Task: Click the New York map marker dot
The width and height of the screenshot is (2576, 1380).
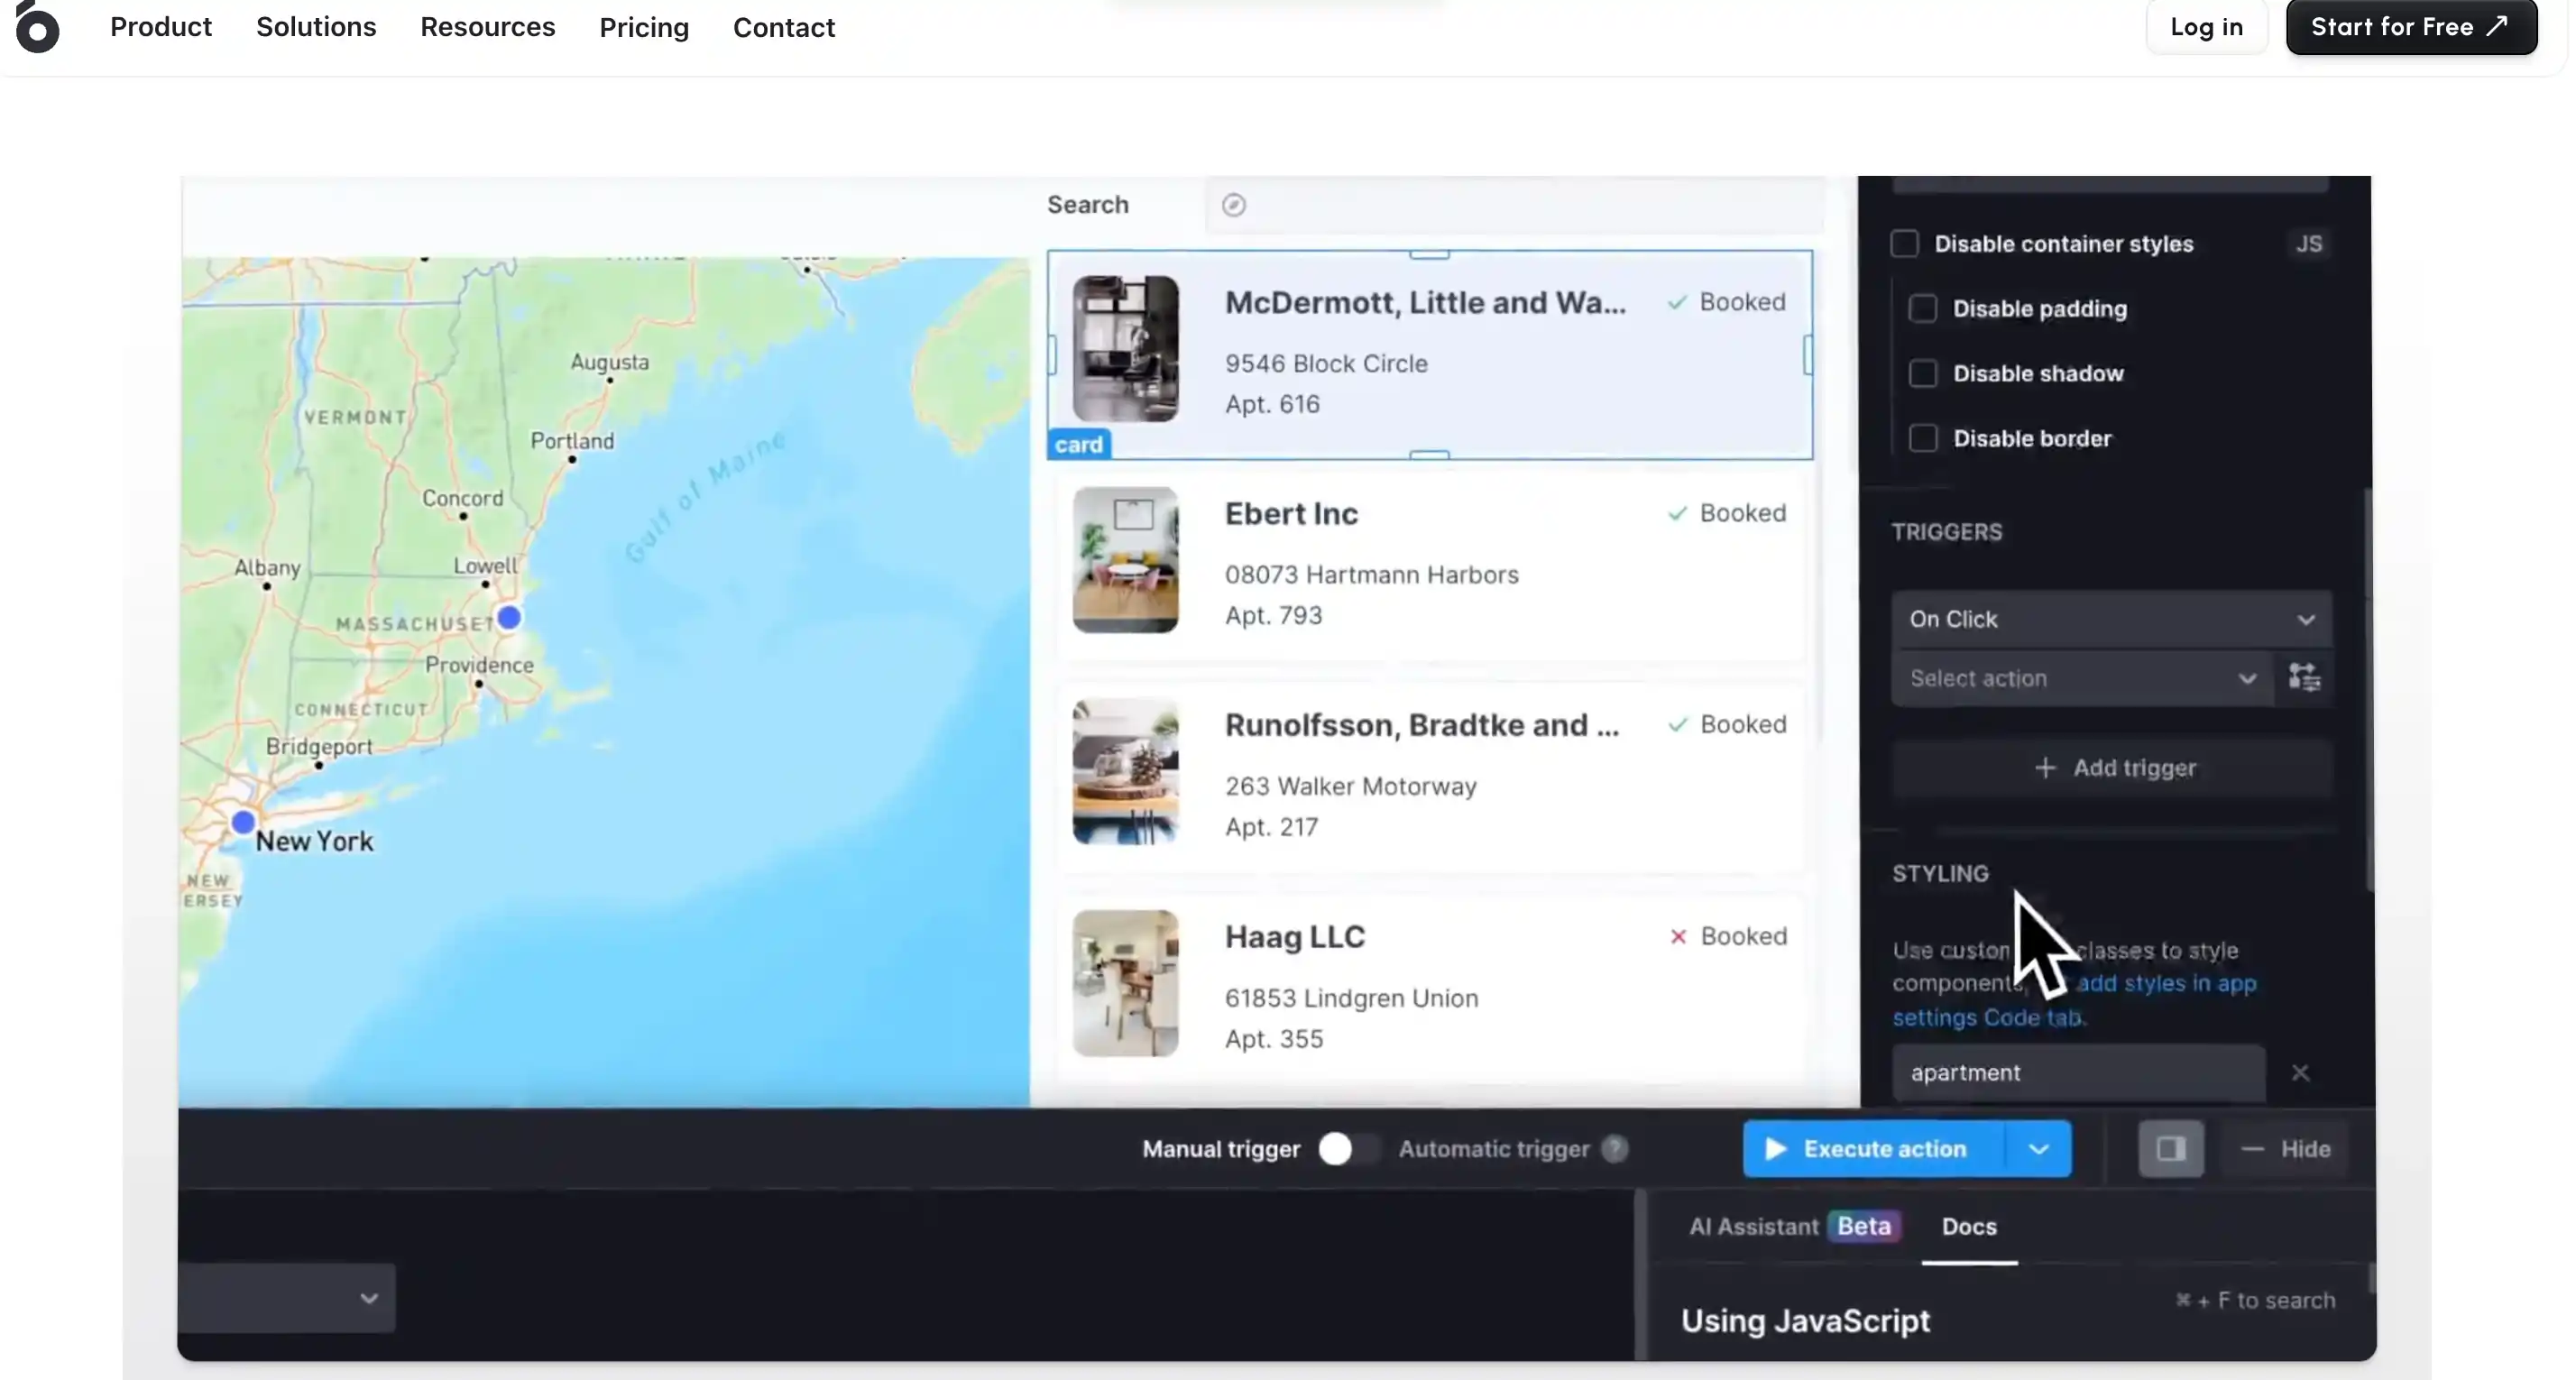Action: pyautogui.click(x=243, y=822)
